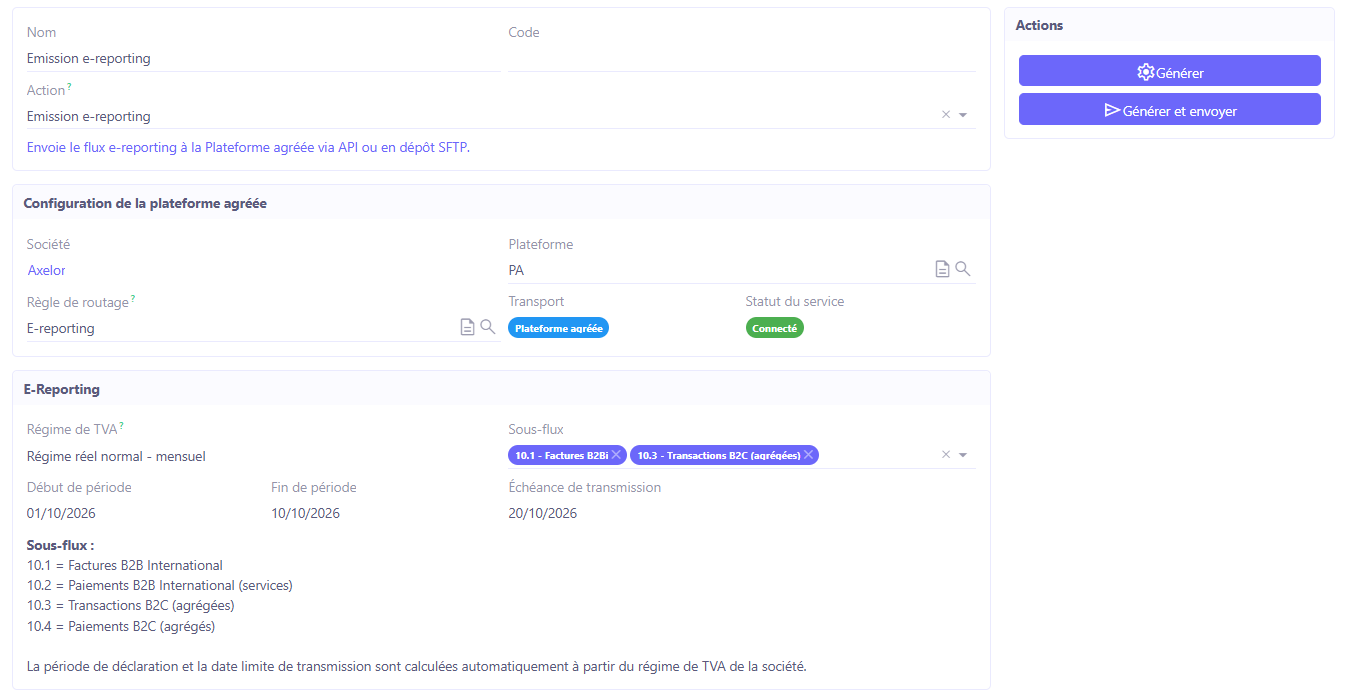Click the text '10.2 = Paiements B2B International (services)'

(160, 585)
